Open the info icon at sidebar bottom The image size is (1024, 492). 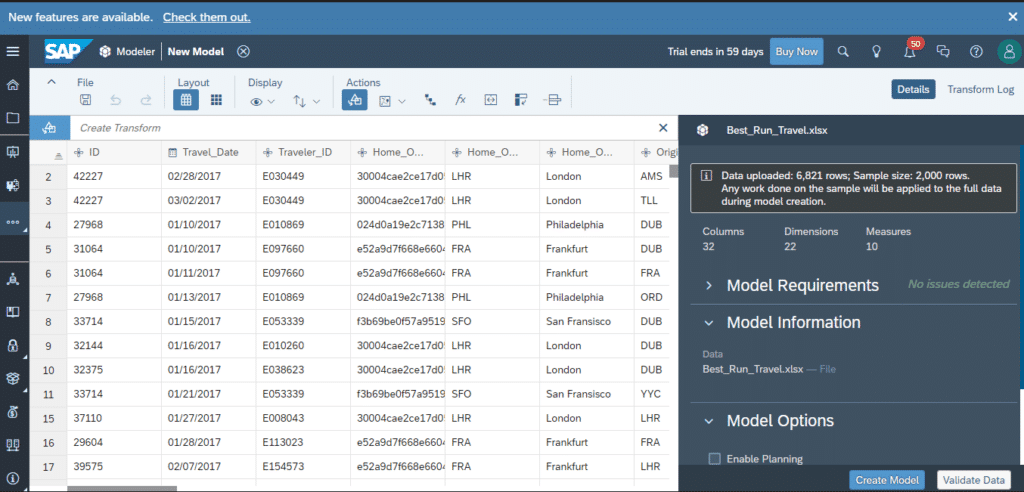tap(12, 478)
